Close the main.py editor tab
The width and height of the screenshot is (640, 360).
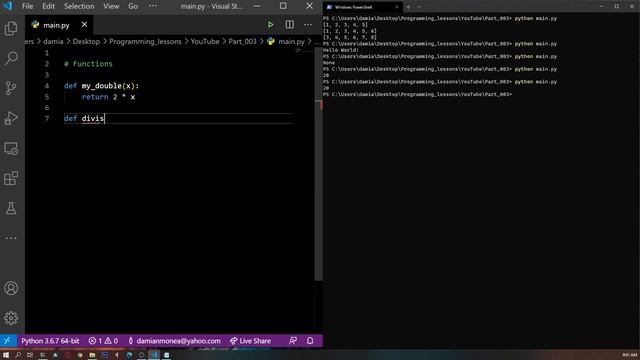tap(84, 25)
